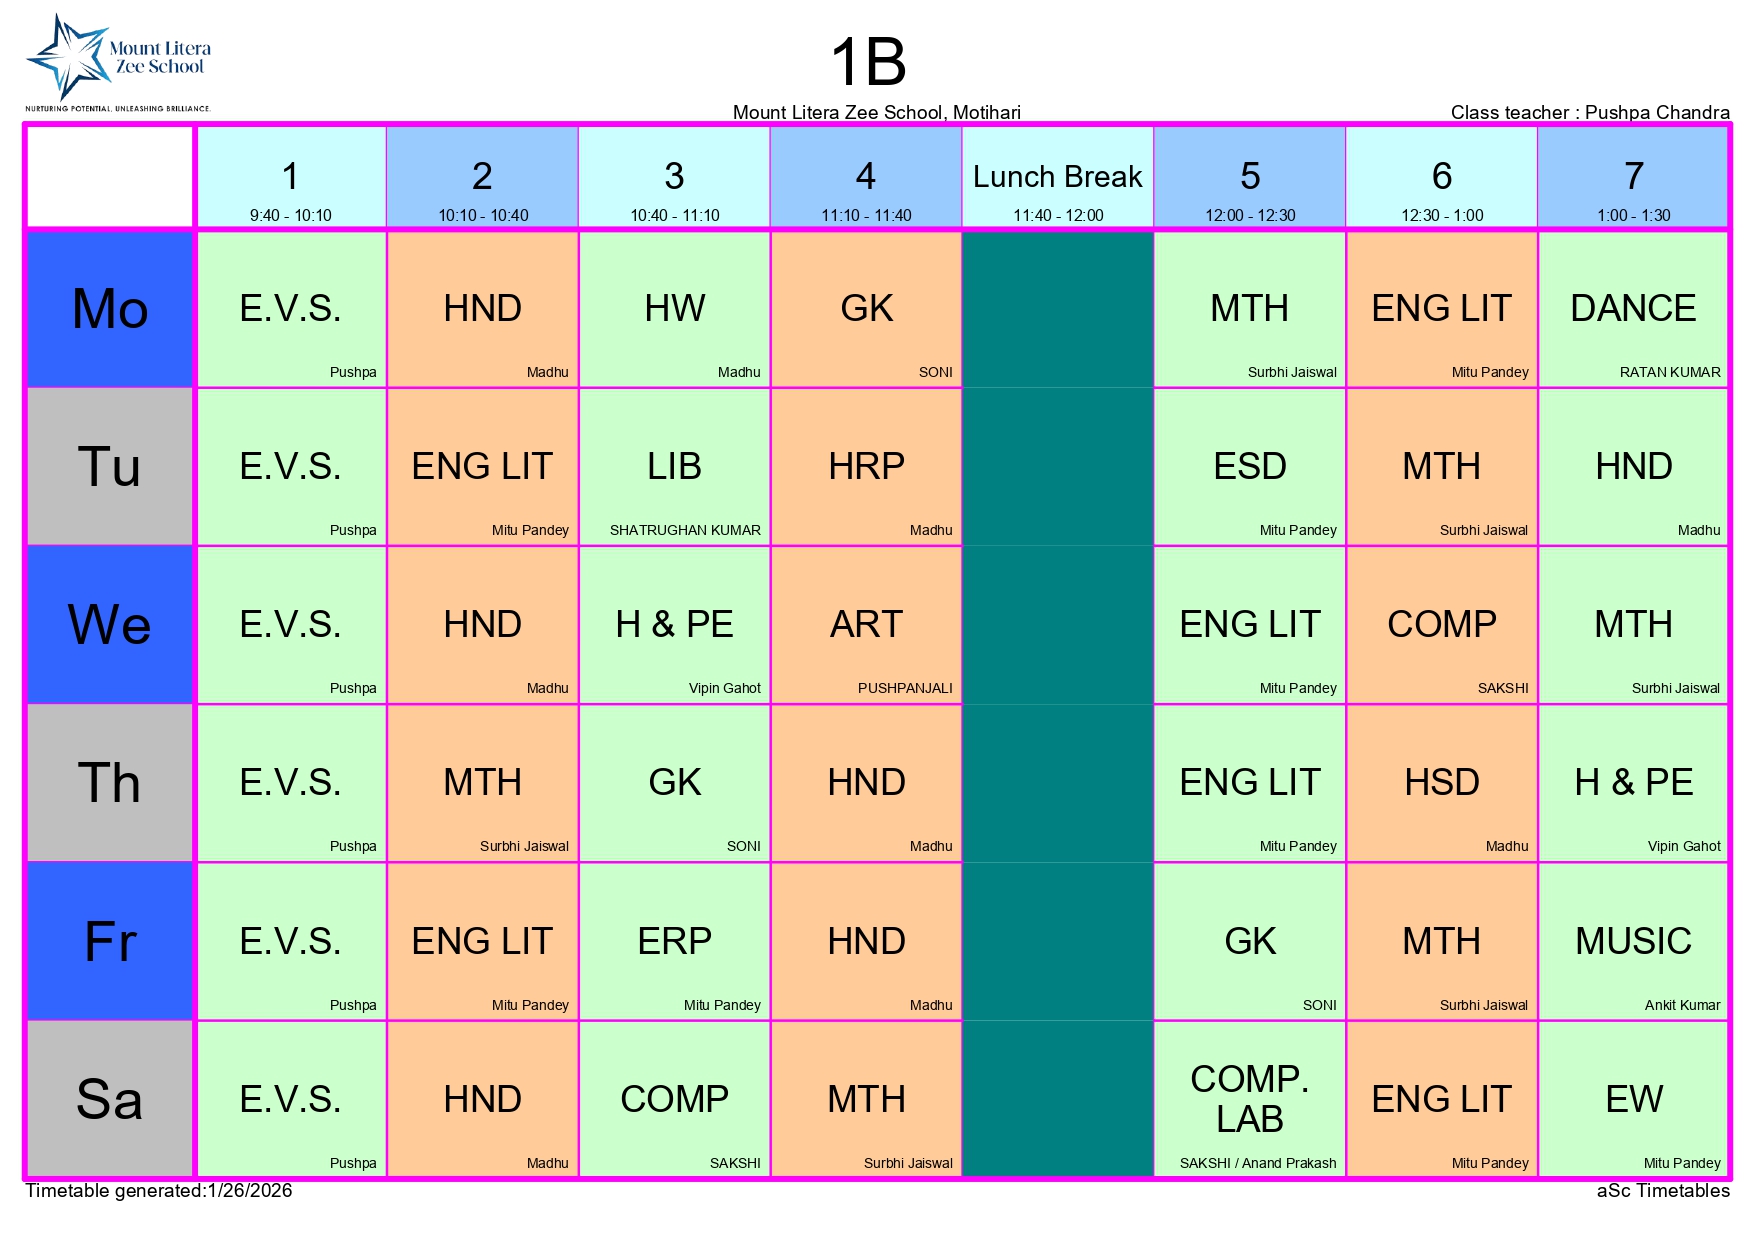This screenshot has height=1241, width=1755.
Task: Select Friday ERP lesson cell
Action: click(675, 941)
